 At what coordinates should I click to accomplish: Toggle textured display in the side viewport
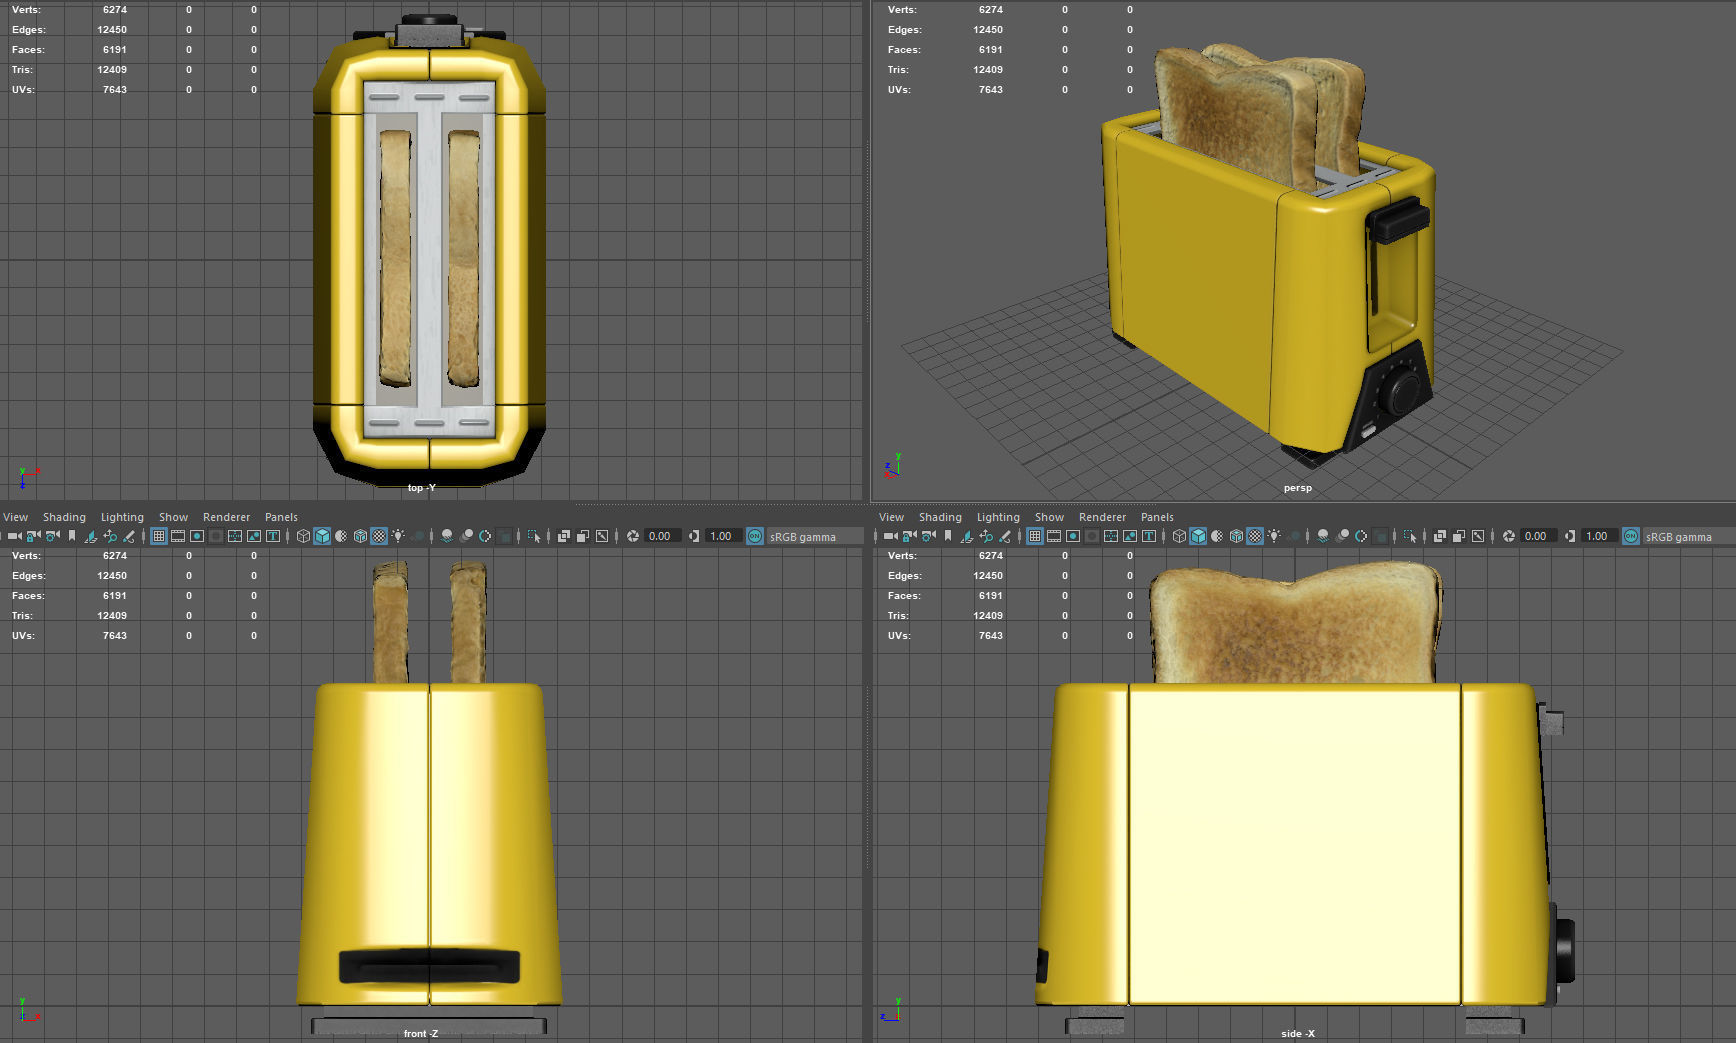[x=1251, y=537]
